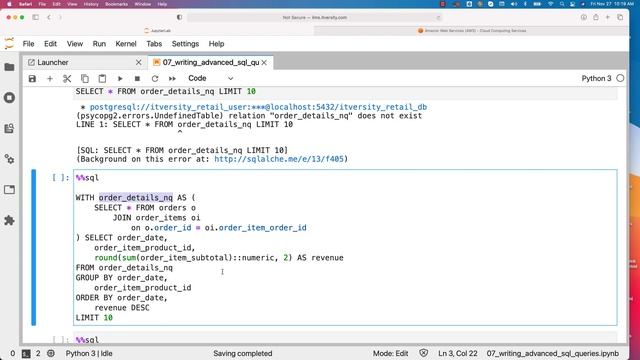The width and height of the screenshot is (640, 360).
Task: Cut the selected cell using the scissors icon
Action: pyautogui.click(x=67, y=78)
